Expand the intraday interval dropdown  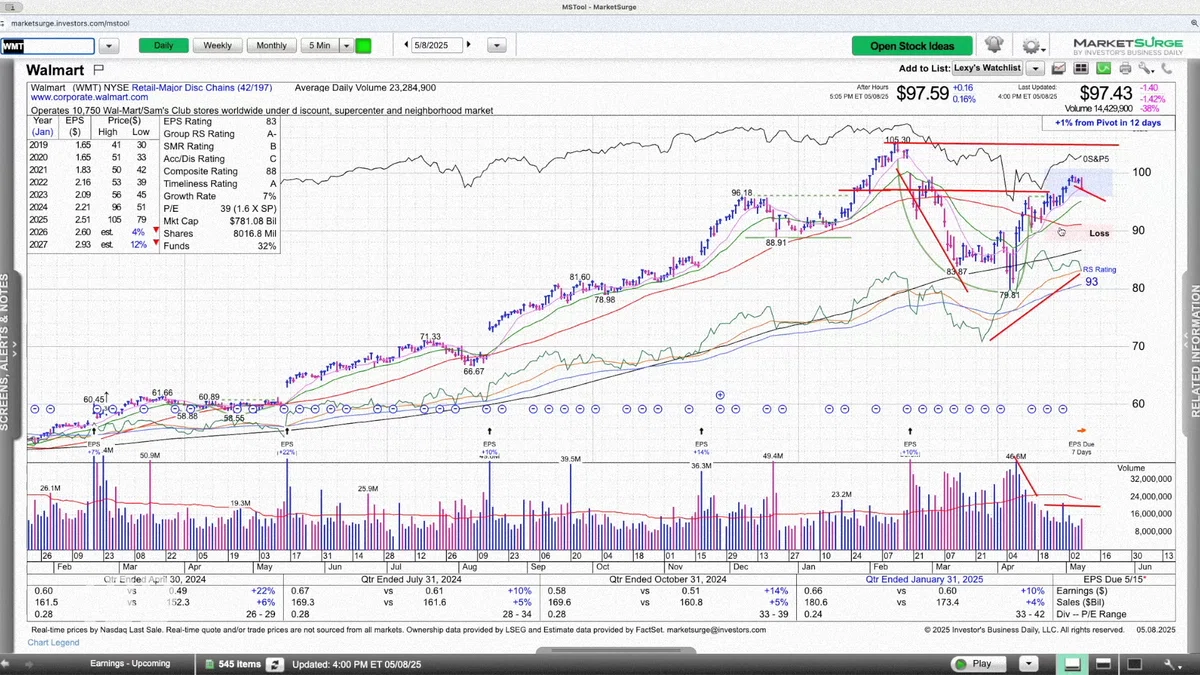click(x=346, y=45)
